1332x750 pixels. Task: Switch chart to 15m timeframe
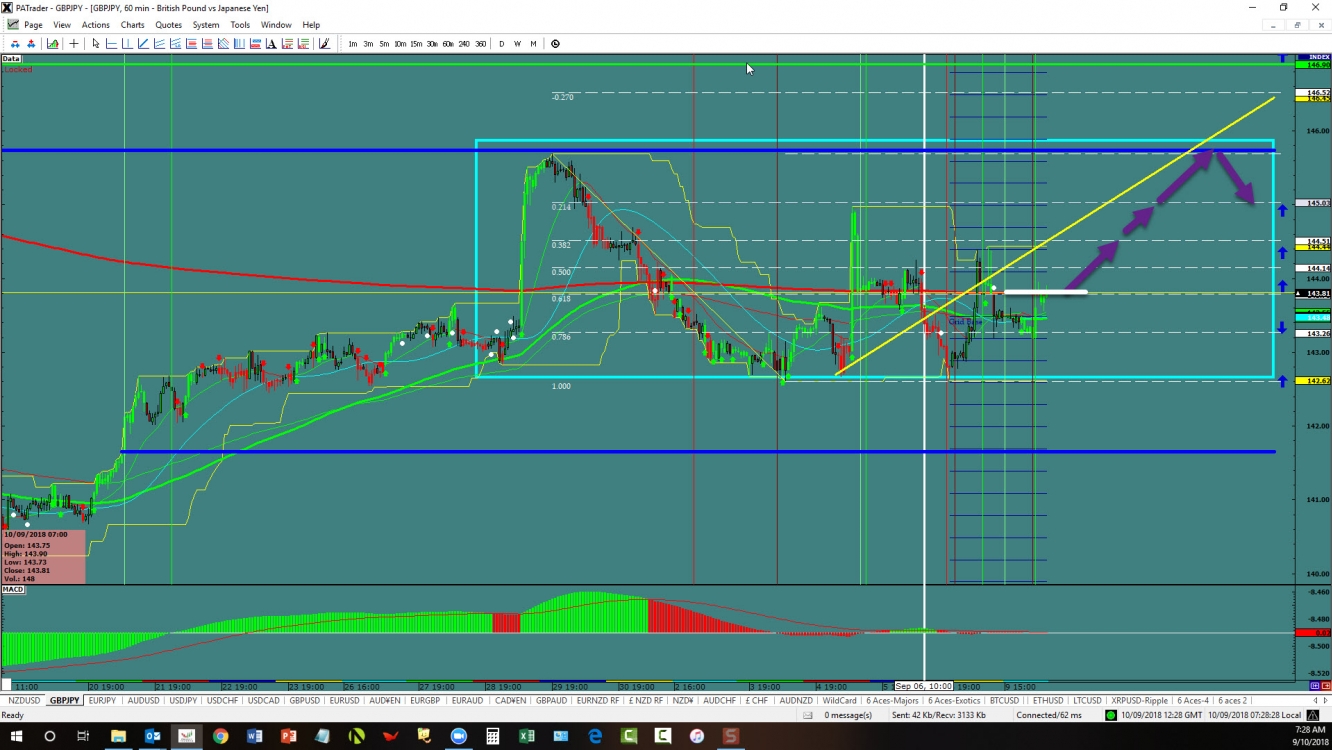[x=416, y=44]
